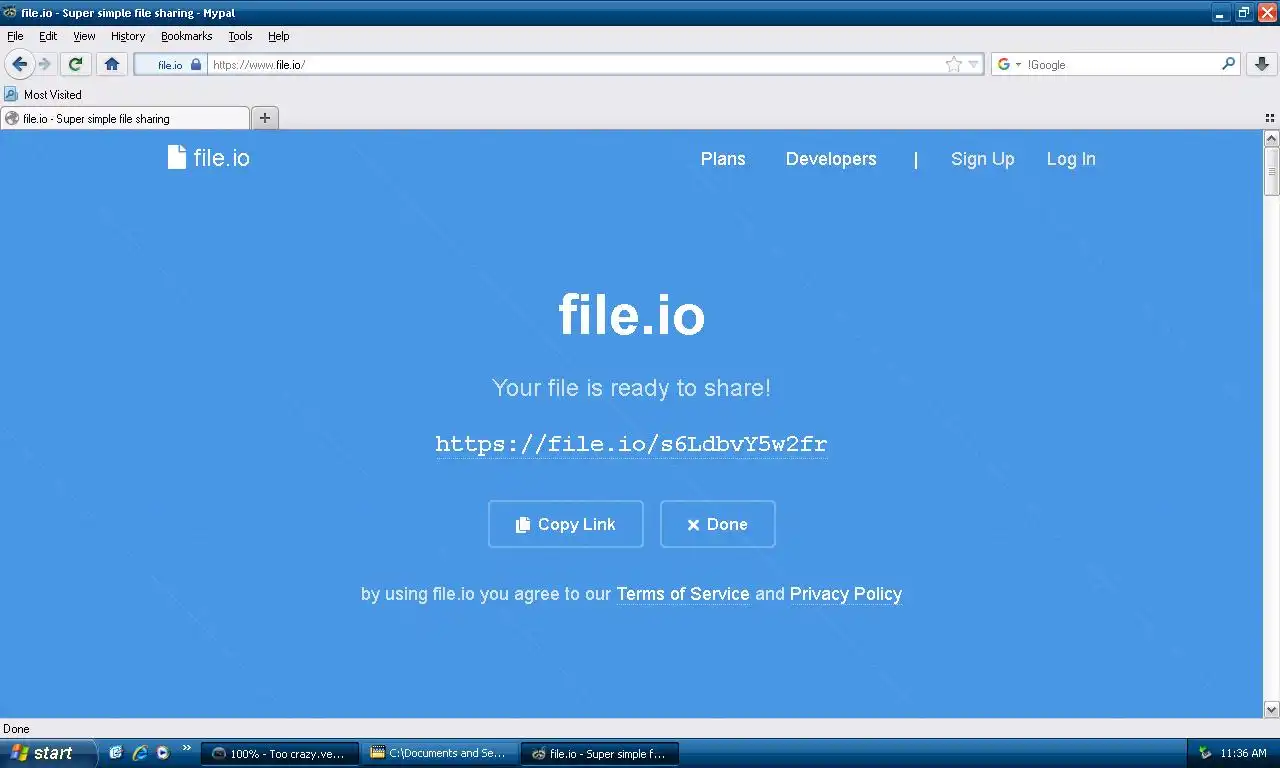Image resolution: width=1280 pixels, height=768 pixels.
Task: Expand the quick launch chevron
Action: click(186, 749)
